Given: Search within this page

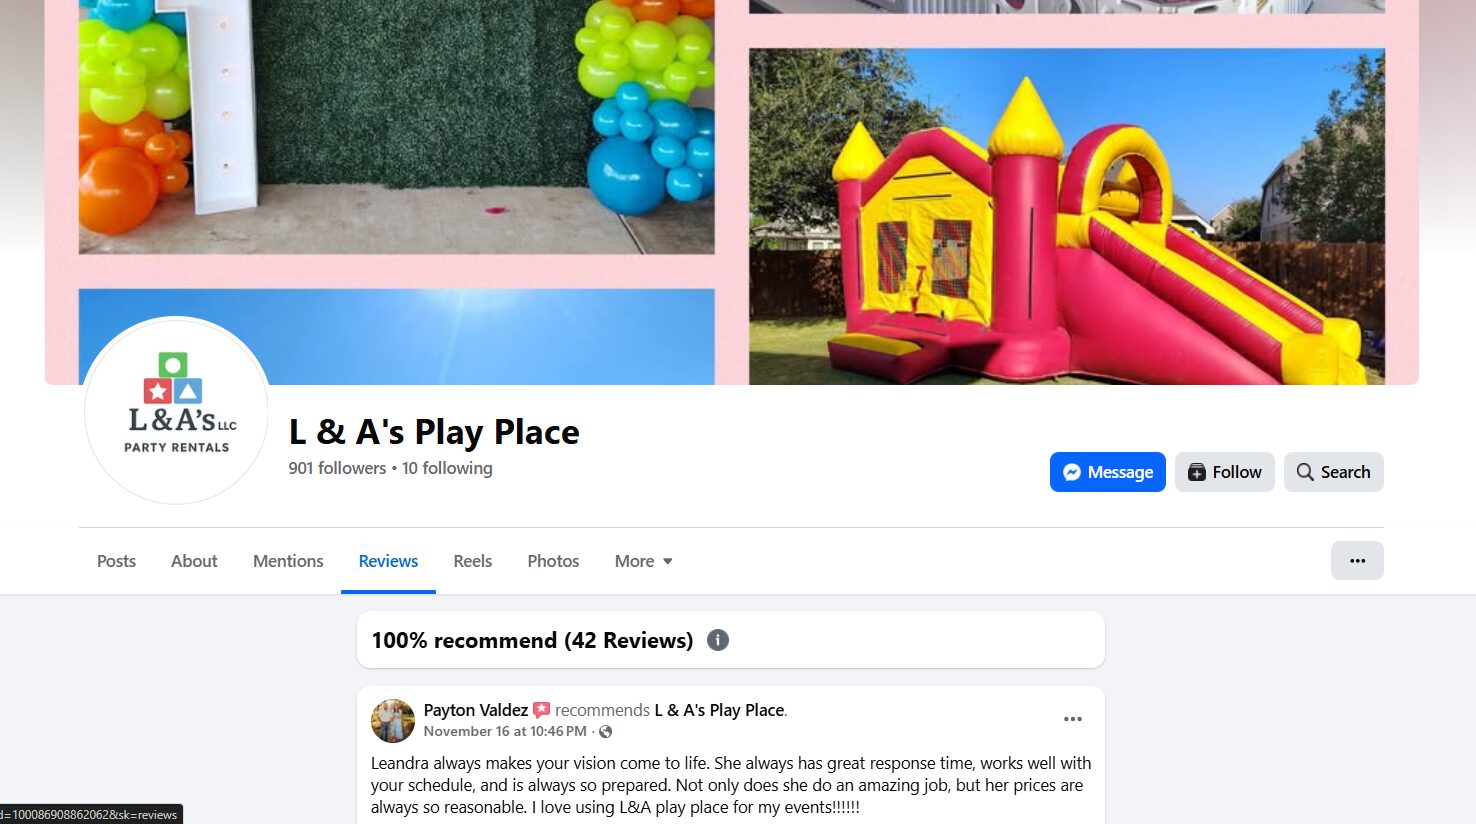Looking at the screenshot, I should pos(1334,472).
